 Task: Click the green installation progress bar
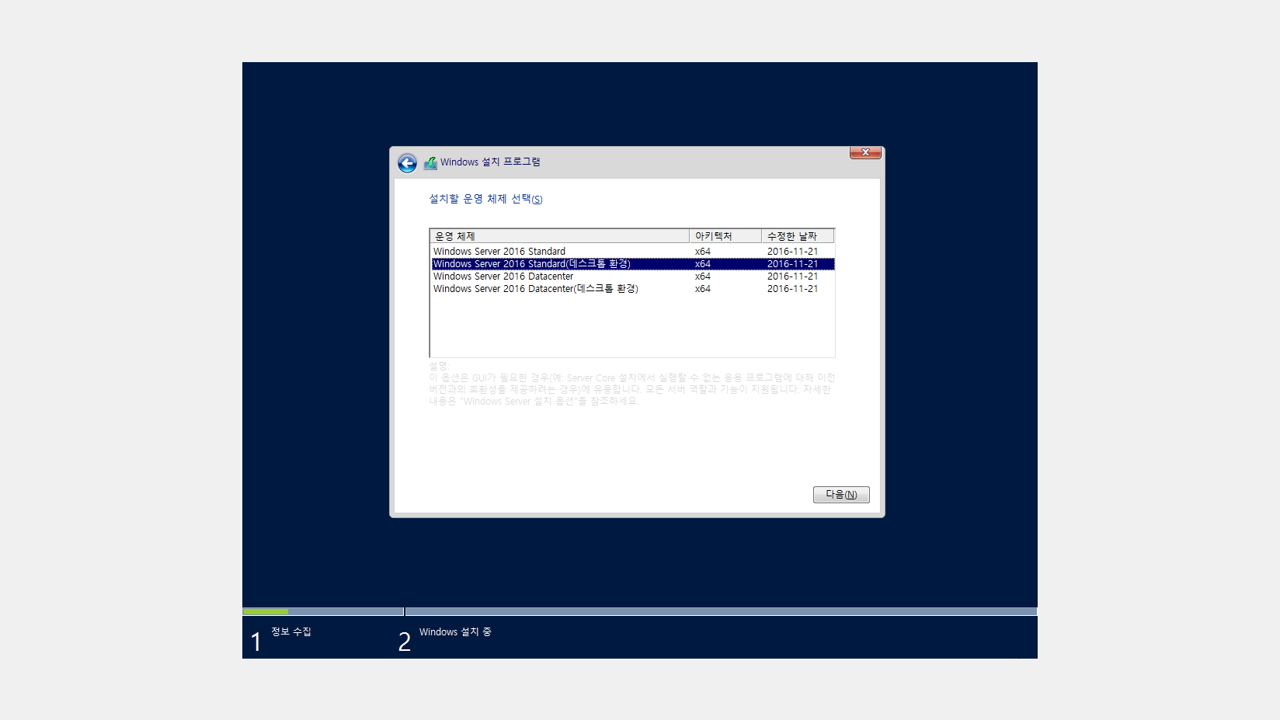[x=265, y=611]
